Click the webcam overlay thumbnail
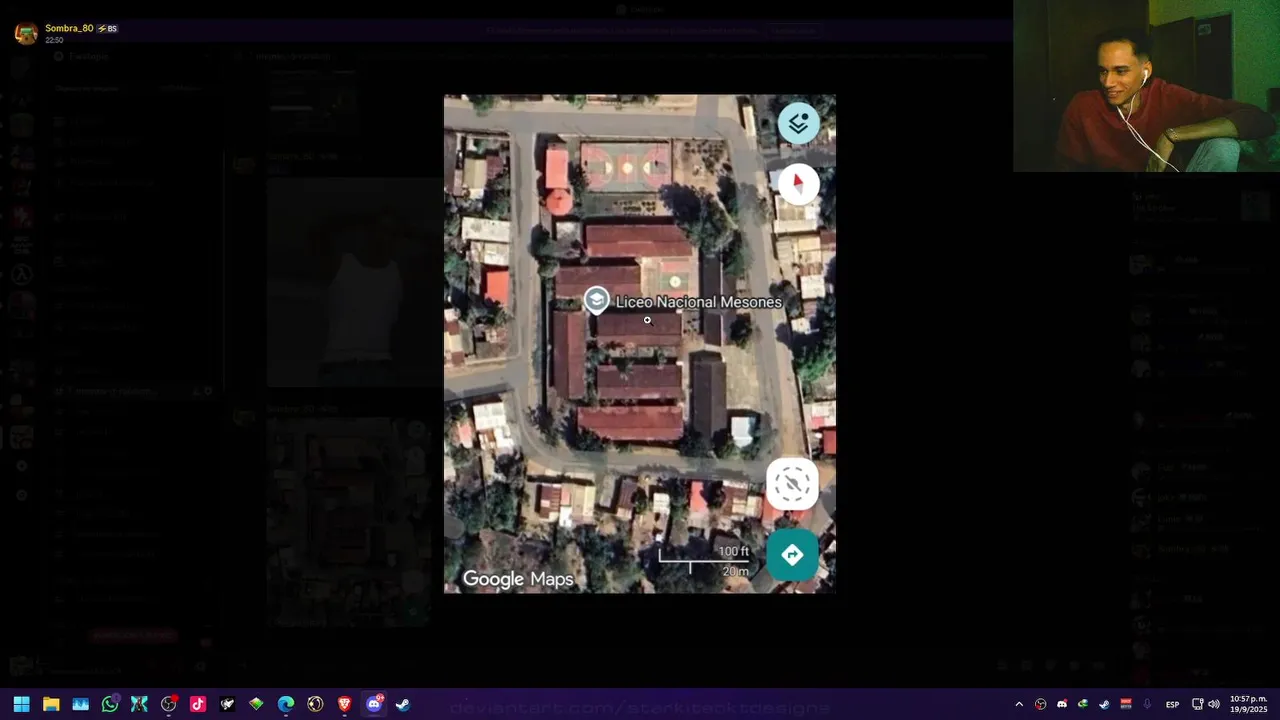Viewport: 1280px width, 720px height. pyautogui.click(x=1146, y=86)
